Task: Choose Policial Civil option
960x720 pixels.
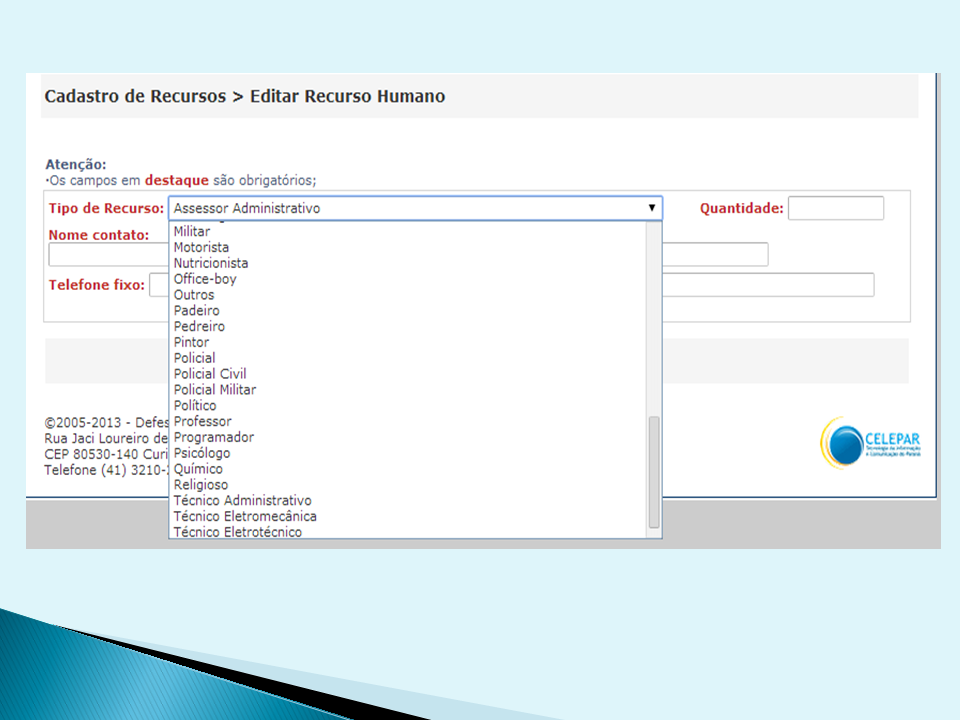Action: [210, 374]
